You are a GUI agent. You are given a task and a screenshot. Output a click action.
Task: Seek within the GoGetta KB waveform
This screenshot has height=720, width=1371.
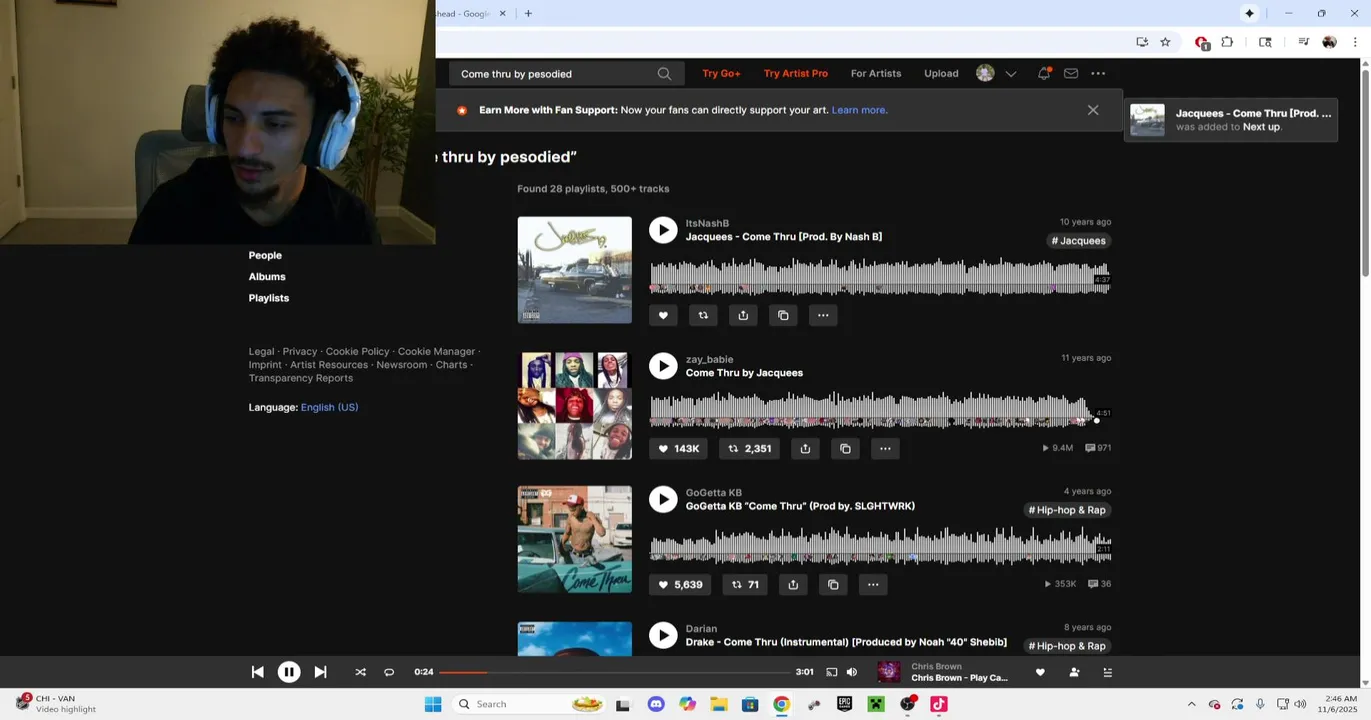pyautogui.click(x=880, y=546)
